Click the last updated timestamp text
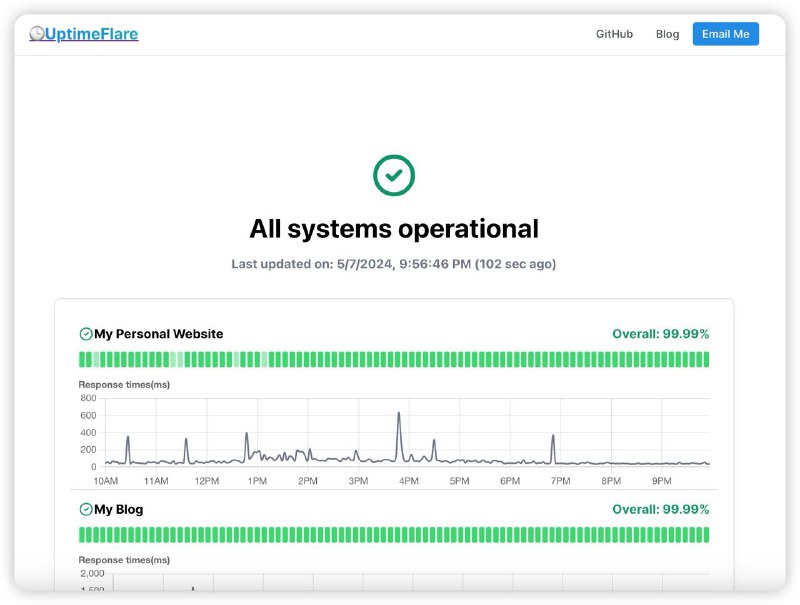Image resolution: width=800 pixels, height=605 pixels. coord(394,263)
